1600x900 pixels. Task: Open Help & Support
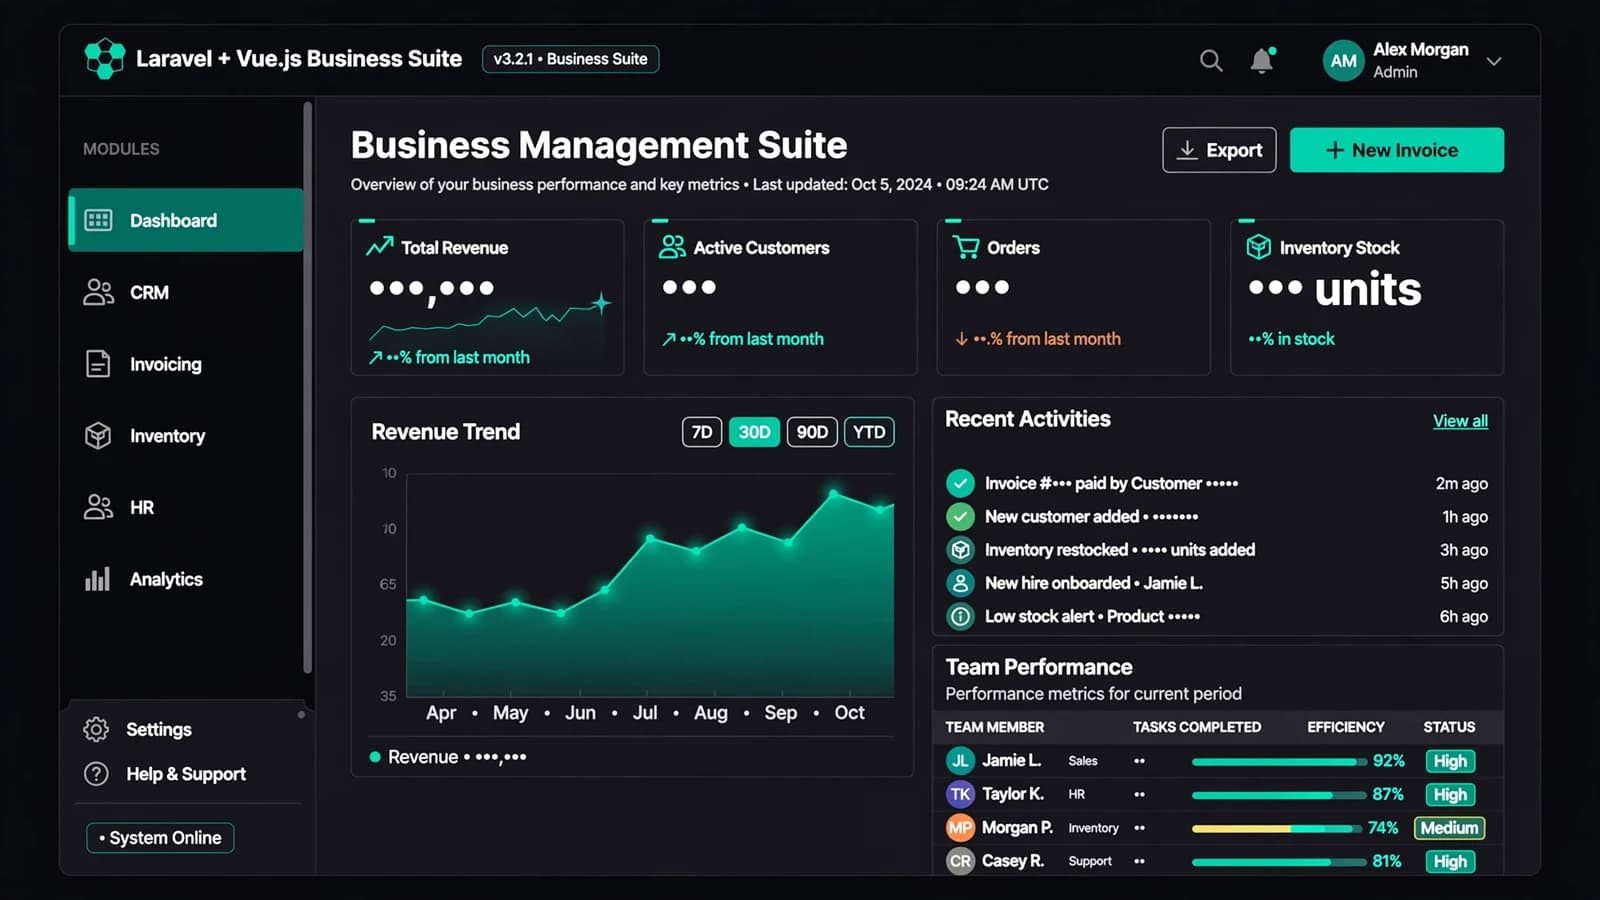click(186, 774)
